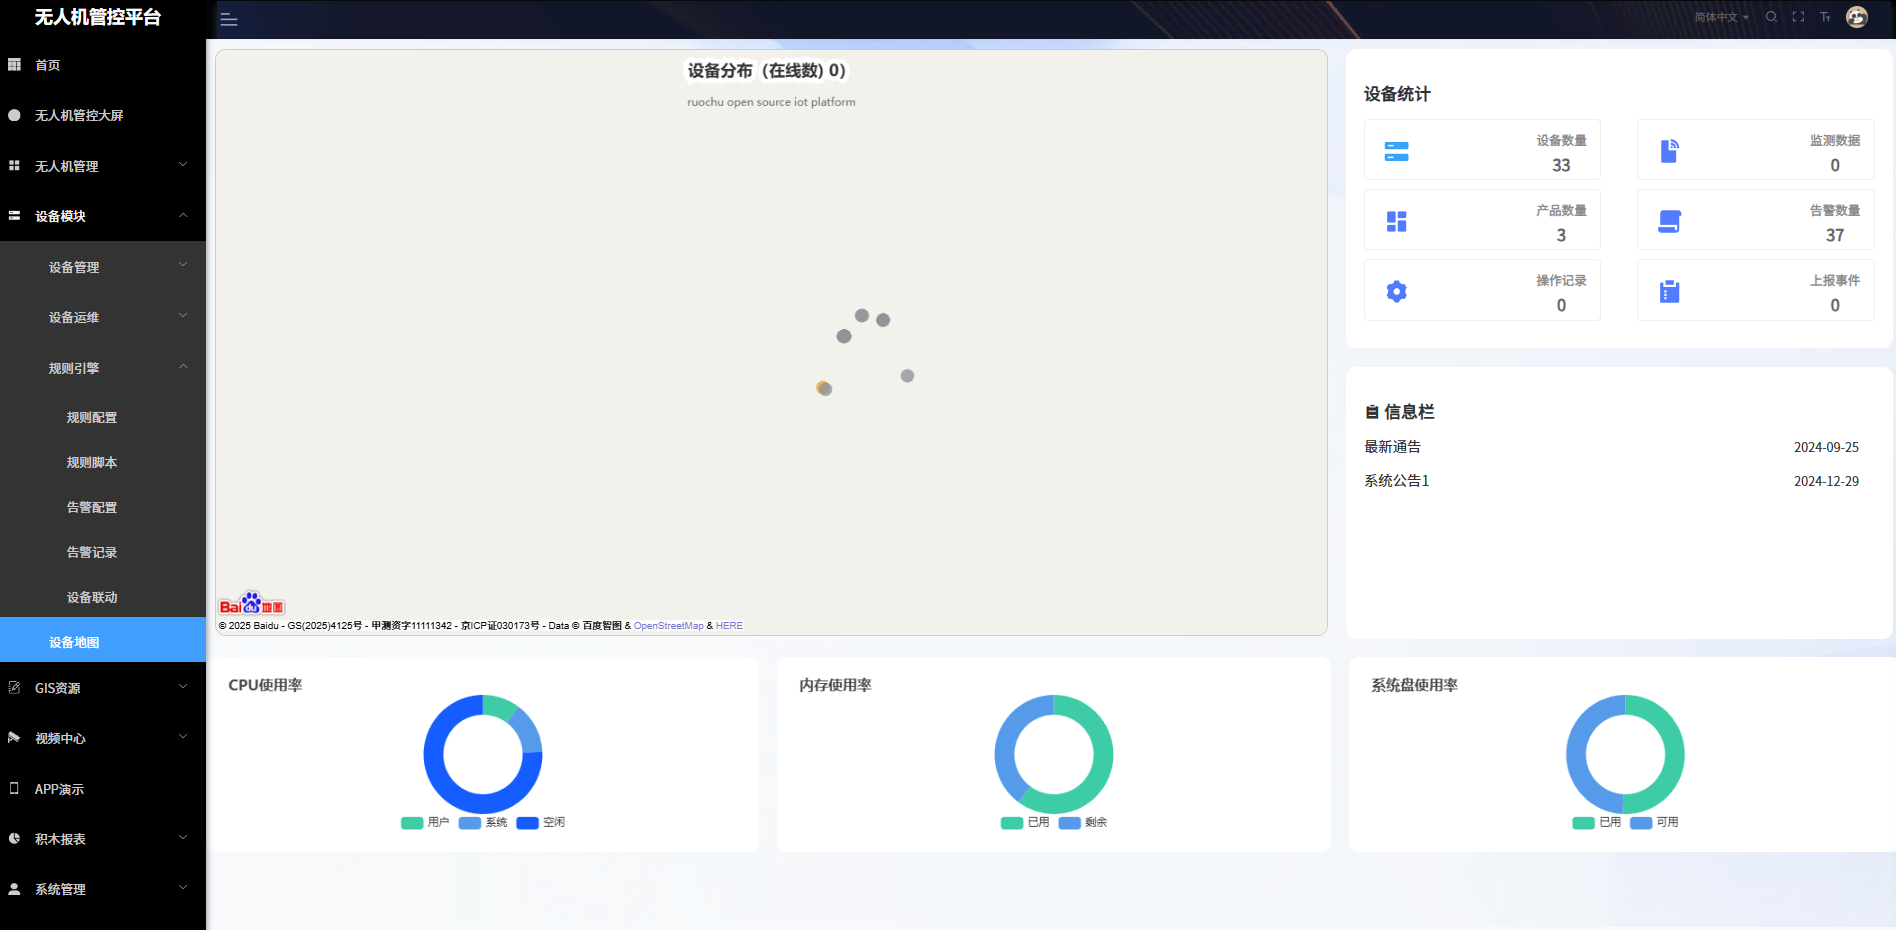Click the 上报事件 clipboard icon

[x=1669, y=291]
